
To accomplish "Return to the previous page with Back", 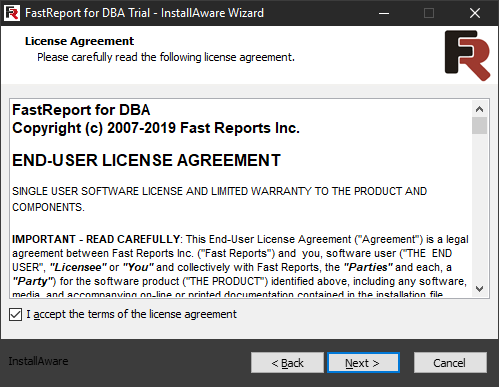I will [x=287, y=362].
